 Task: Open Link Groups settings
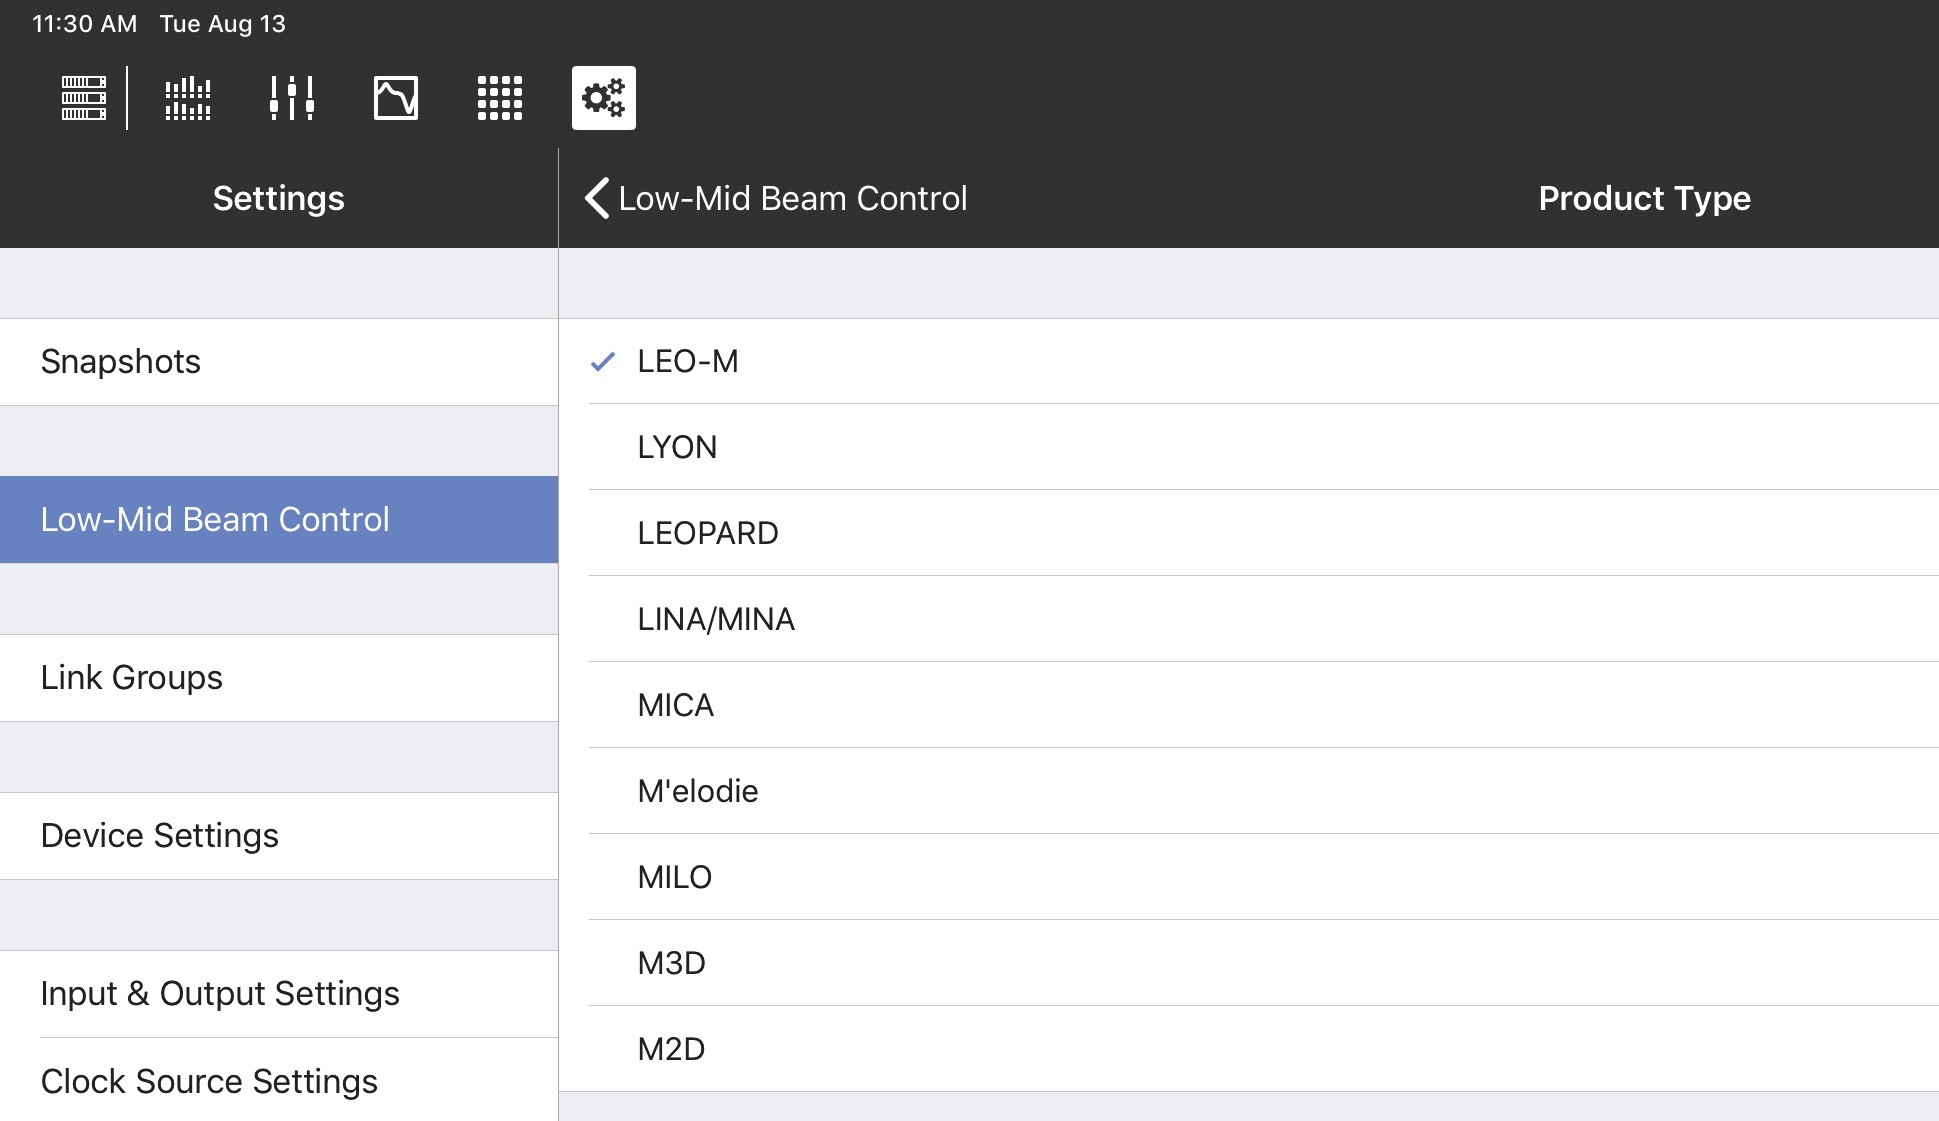tap(132, 677)
